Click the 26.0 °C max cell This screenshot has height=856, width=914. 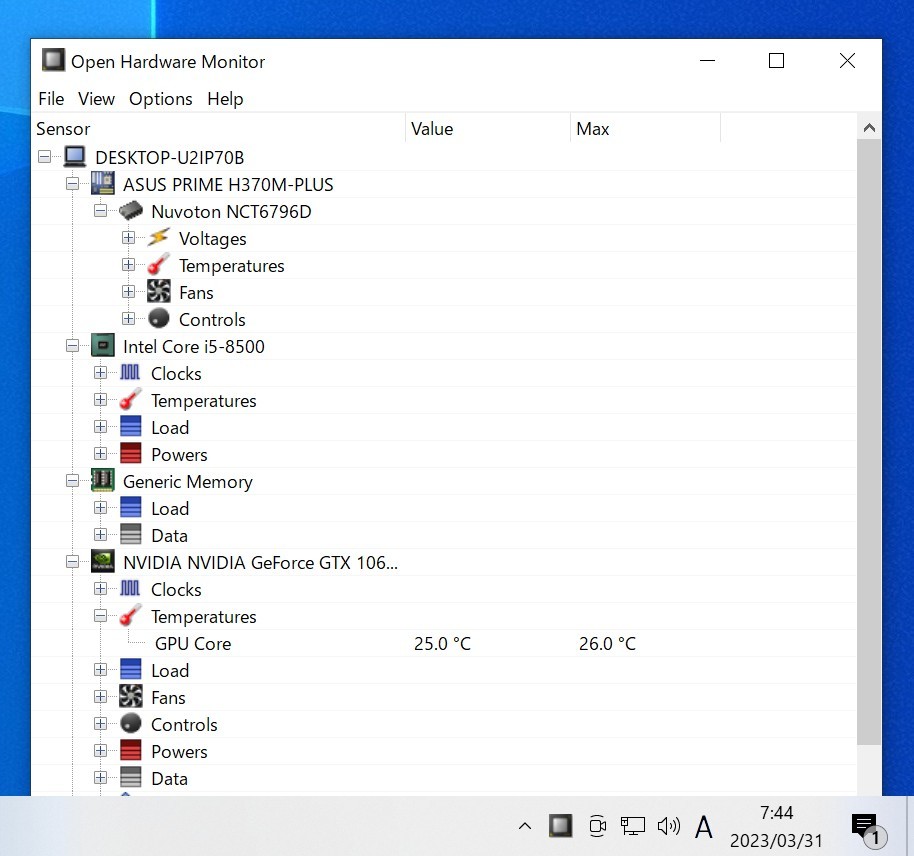[607, 644]
